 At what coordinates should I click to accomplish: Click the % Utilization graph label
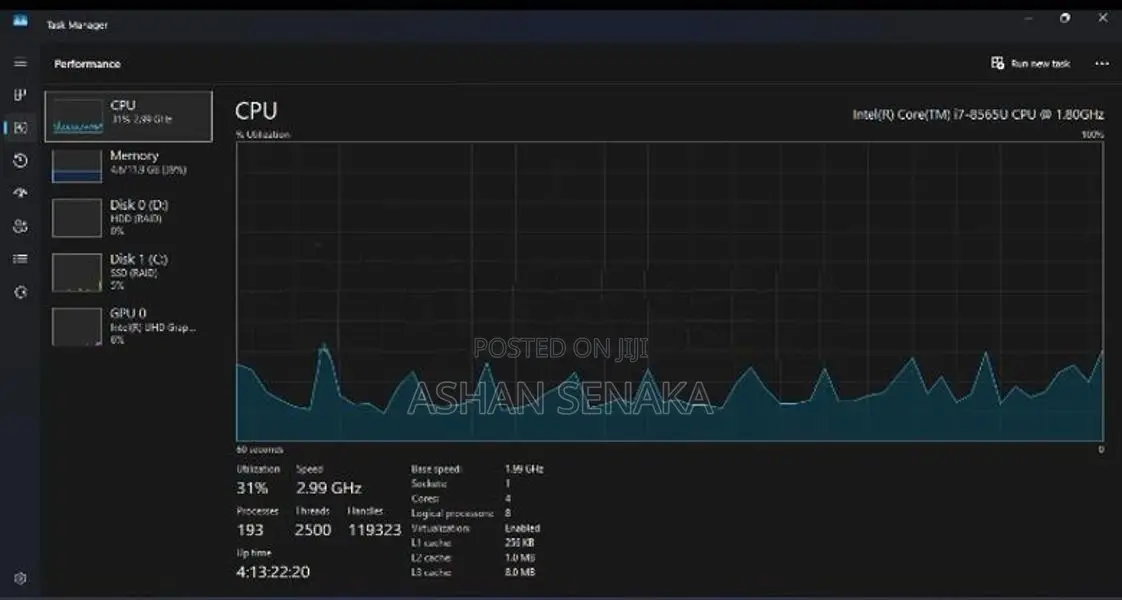click(263, 134)
